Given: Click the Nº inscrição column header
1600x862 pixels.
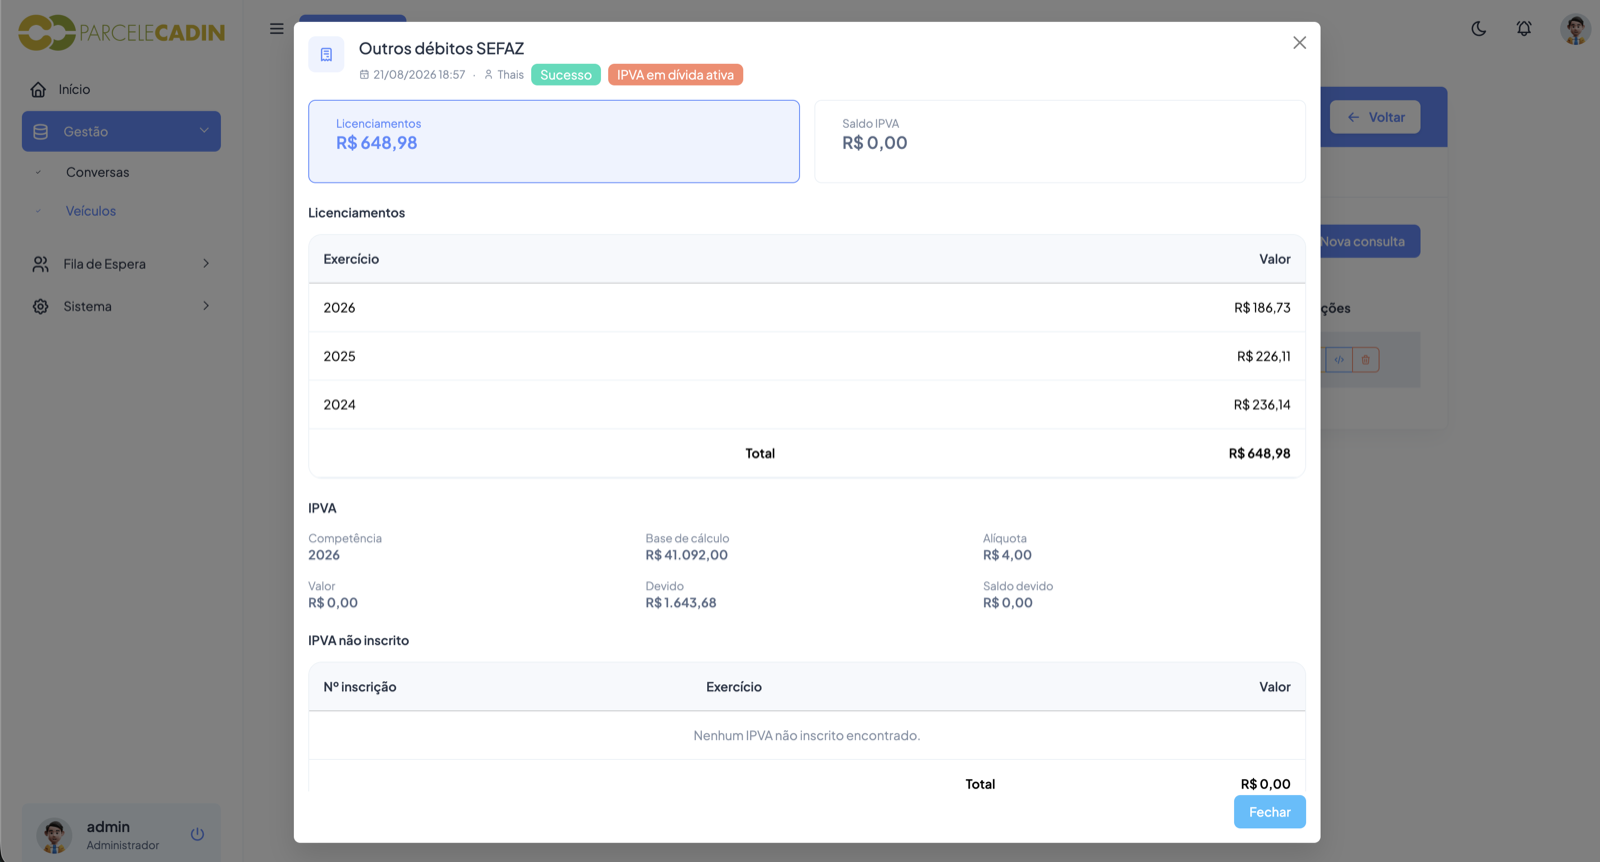Looking at the screenshot, I should click(360, 687).
